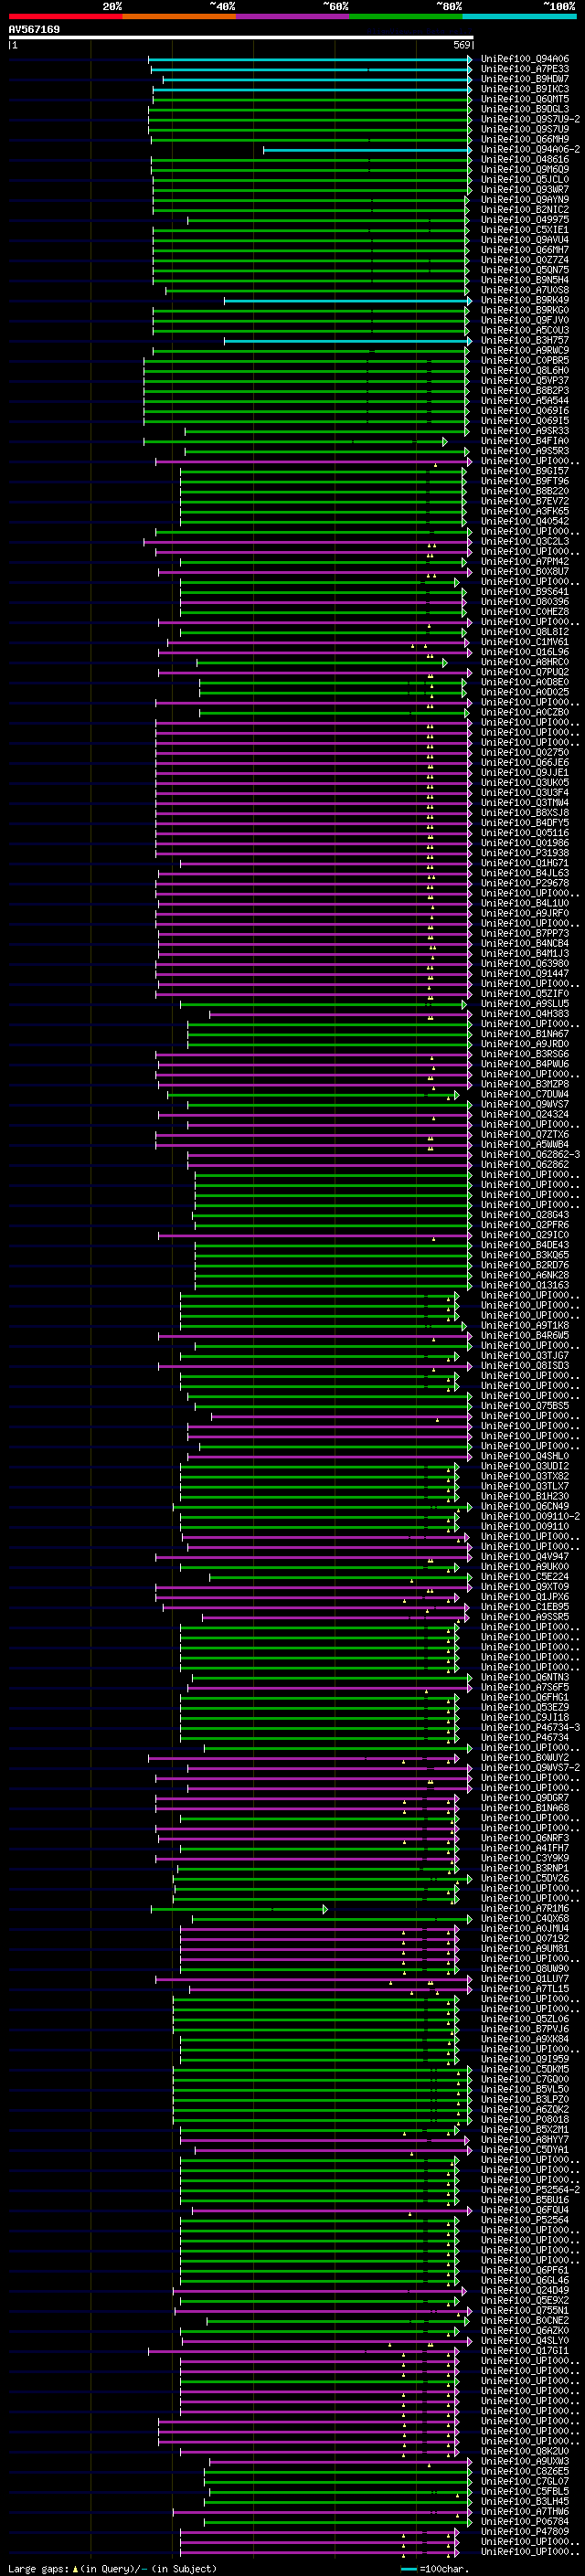
Task: Click the UniRef100_Q3C2L3 entry
Action: pyautogui.click(x=524, y=542)
